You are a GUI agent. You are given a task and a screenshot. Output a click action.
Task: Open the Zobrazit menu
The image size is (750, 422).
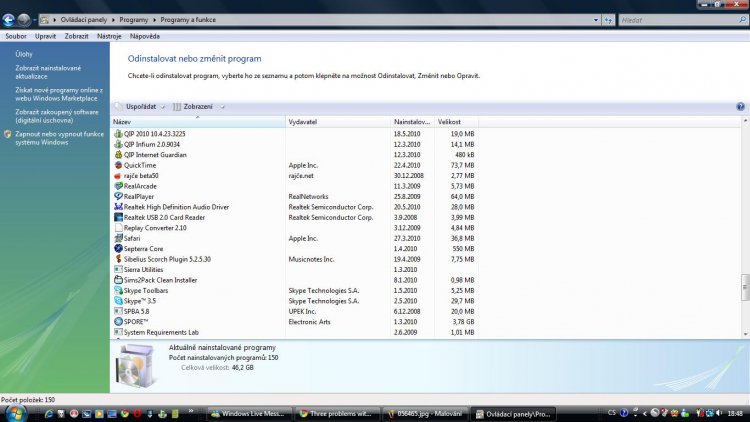coord(77,36)
